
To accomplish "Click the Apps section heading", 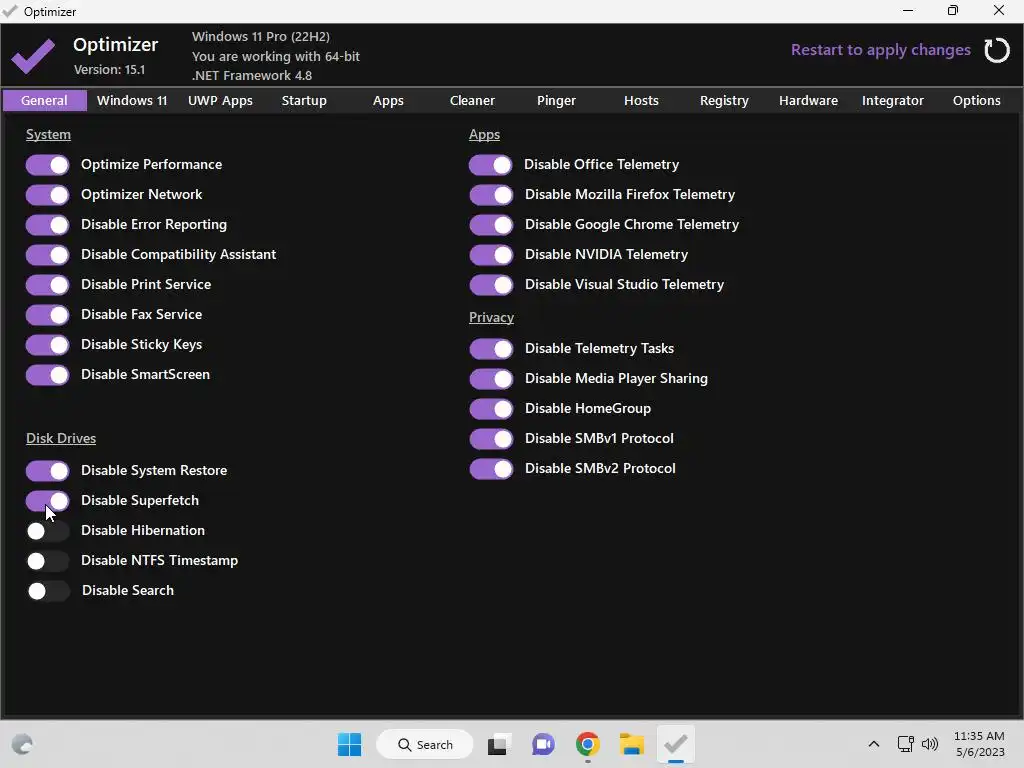I will [x=484, y=135].
